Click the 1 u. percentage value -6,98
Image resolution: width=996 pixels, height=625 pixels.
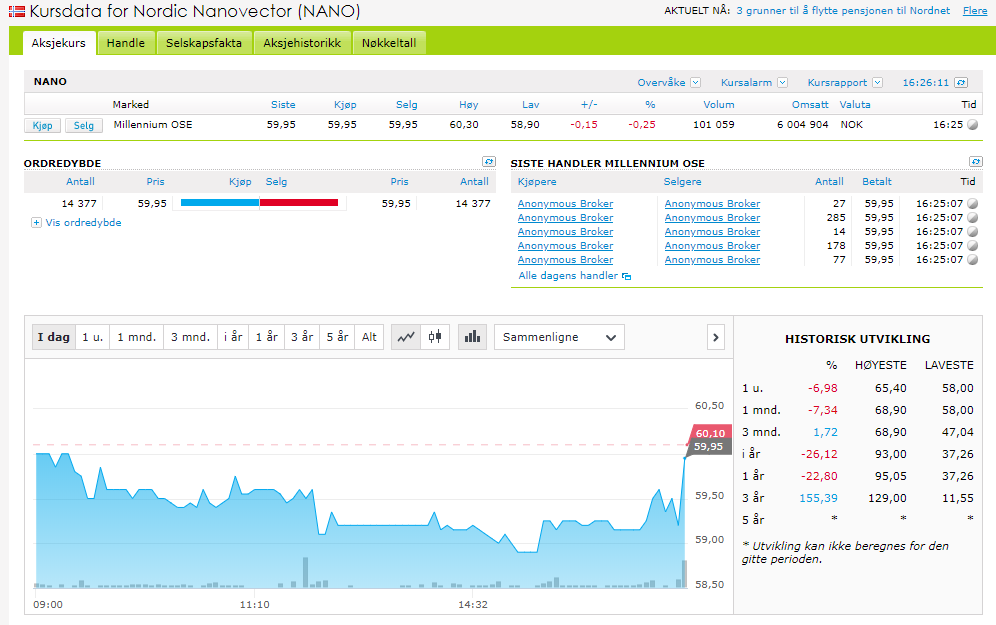click(x=823, y=389)
